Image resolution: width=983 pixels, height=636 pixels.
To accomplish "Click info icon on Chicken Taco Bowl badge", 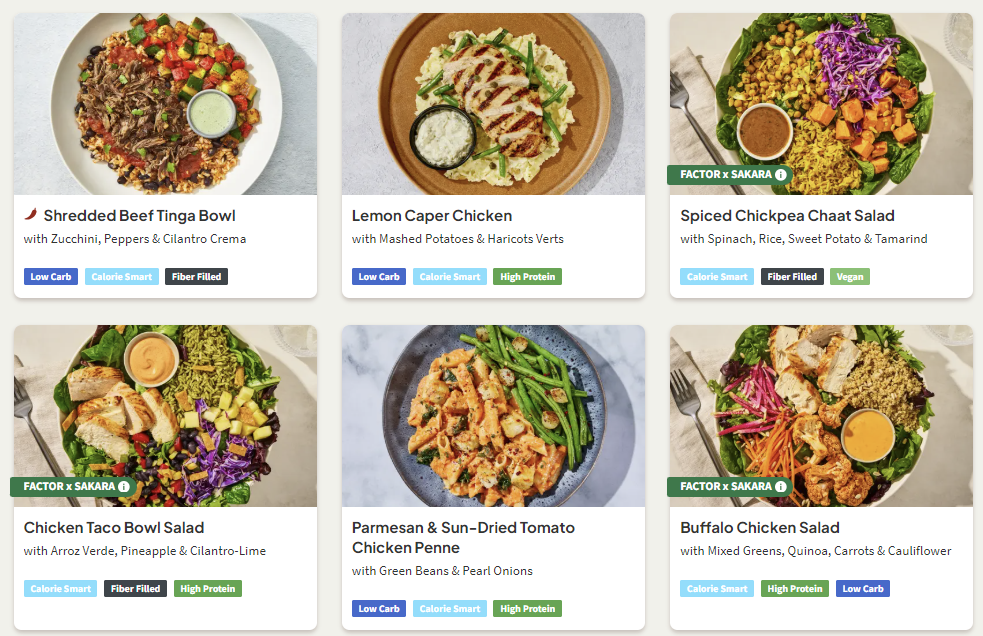I will click(124, 486).
